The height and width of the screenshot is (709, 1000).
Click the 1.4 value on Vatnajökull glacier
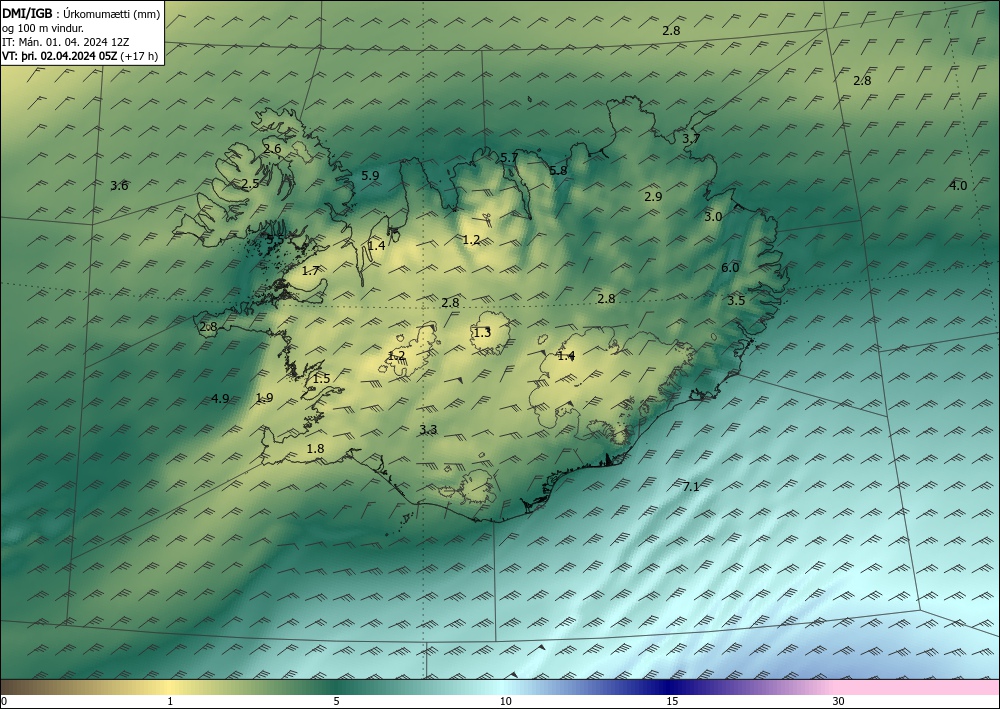click(566, 356)
